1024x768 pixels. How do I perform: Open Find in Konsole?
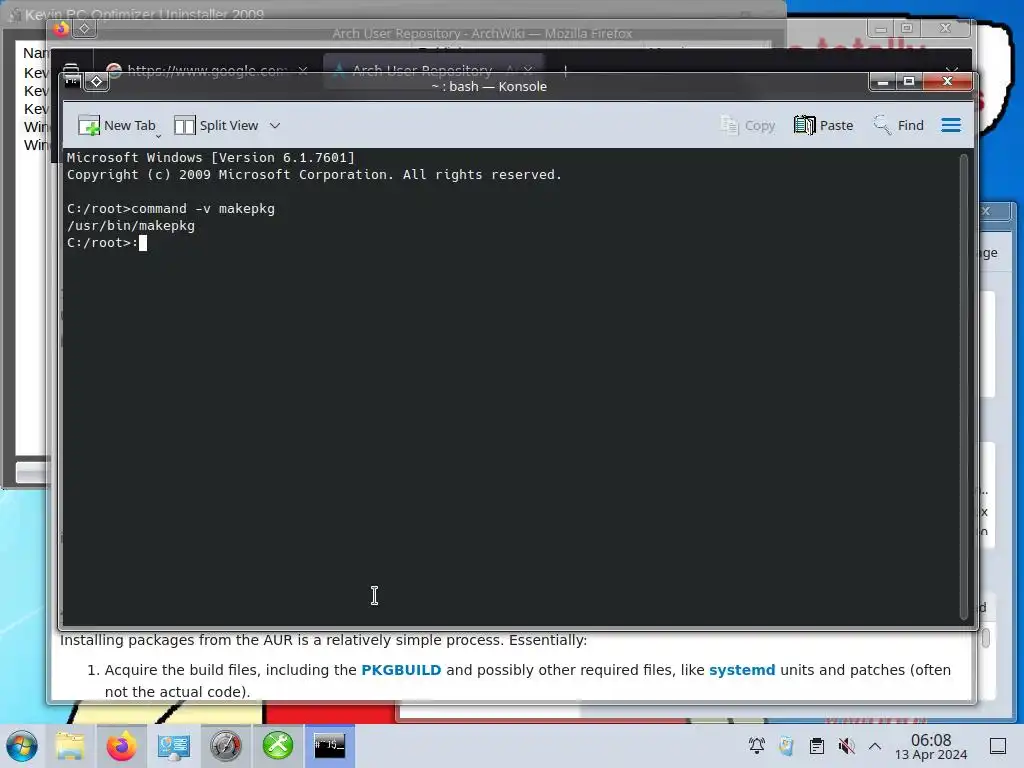pyautogui.click(x=899, y=125)
